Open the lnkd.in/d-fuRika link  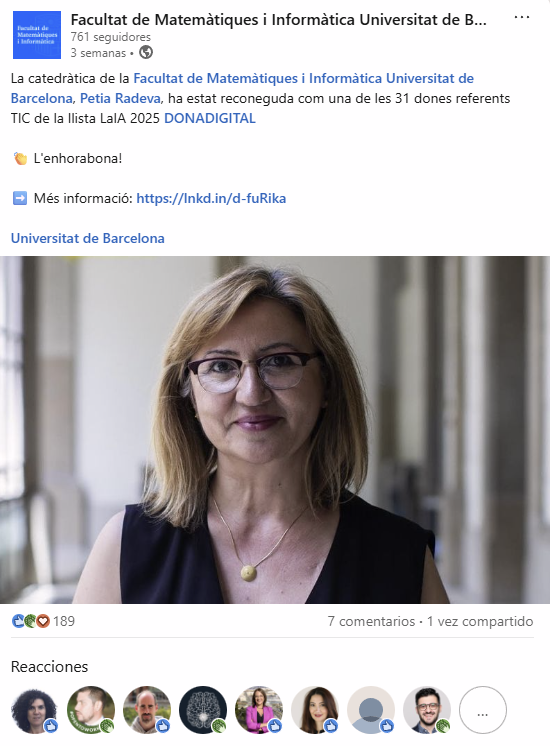(211, 198)
